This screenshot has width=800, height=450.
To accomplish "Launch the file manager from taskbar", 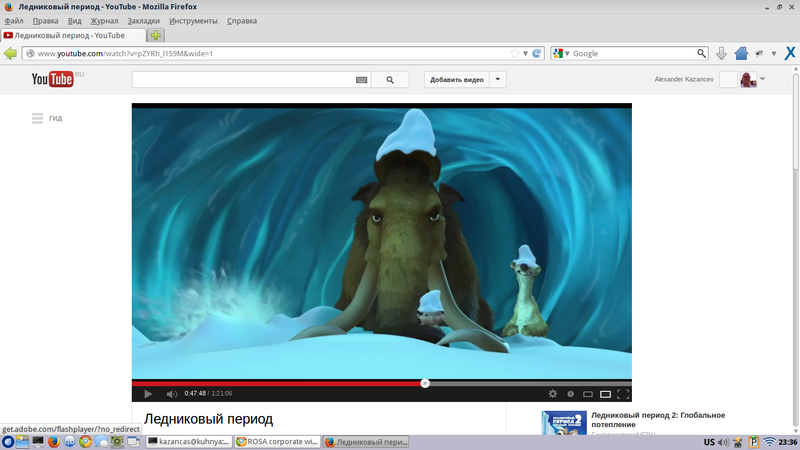I will click(22, 442).
